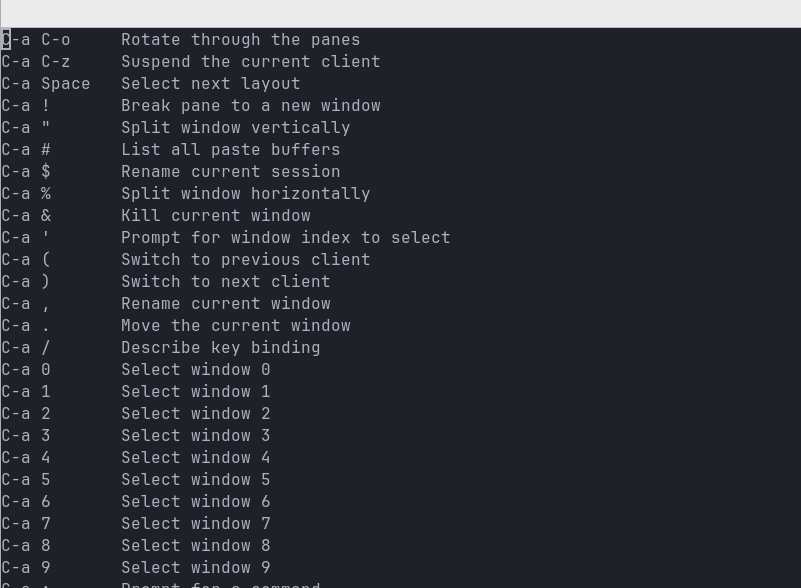Click 'List all paste buffers' text
Image resolution: width=801 pixels, height=588 pixels.
coord(230,150)
